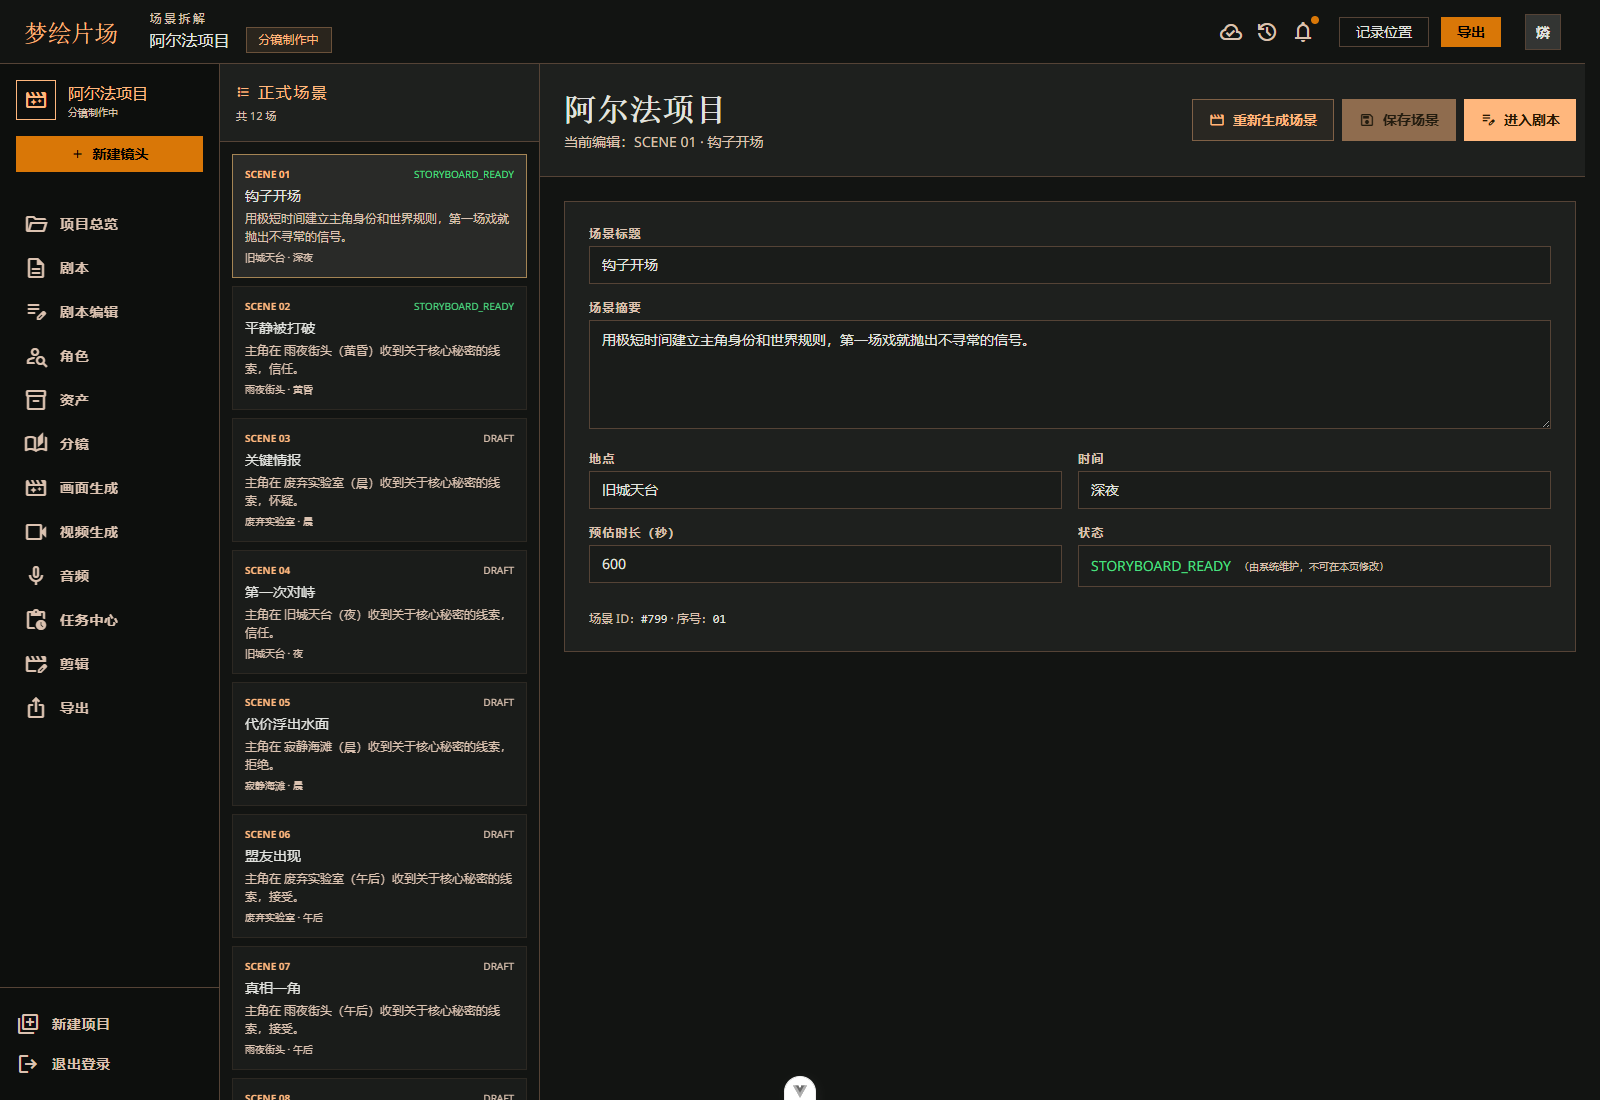Click the 视频生成 camera icon
The width and height of the screenshot is (1600, 1100).
(36, 532)
